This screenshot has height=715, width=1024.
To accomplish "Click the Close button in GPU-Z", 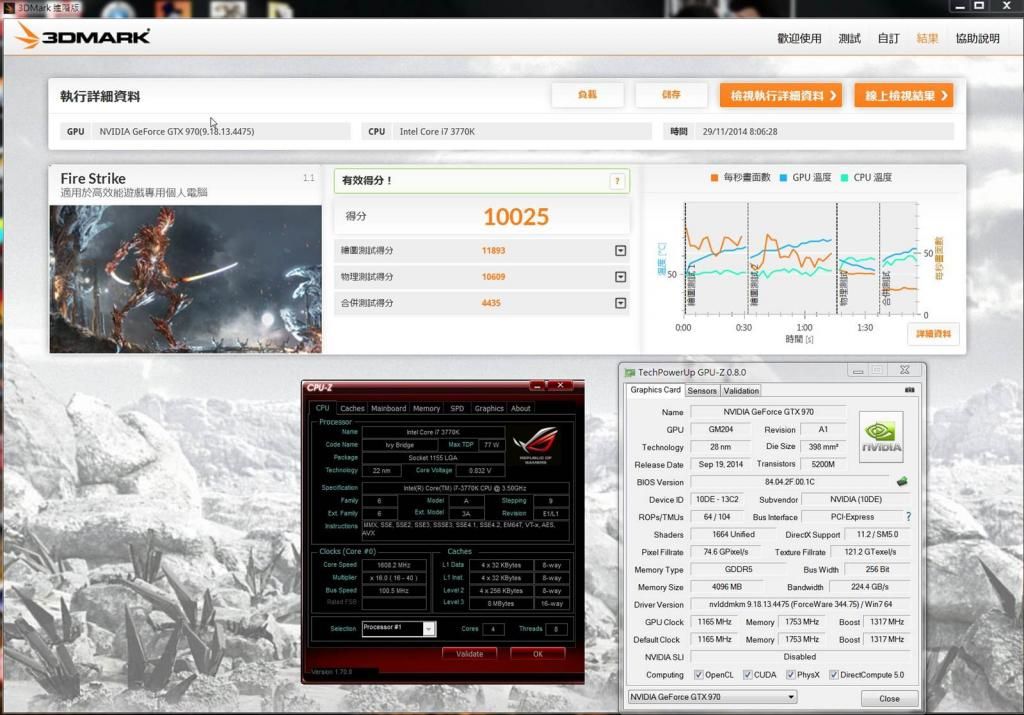I will (889, 699).
